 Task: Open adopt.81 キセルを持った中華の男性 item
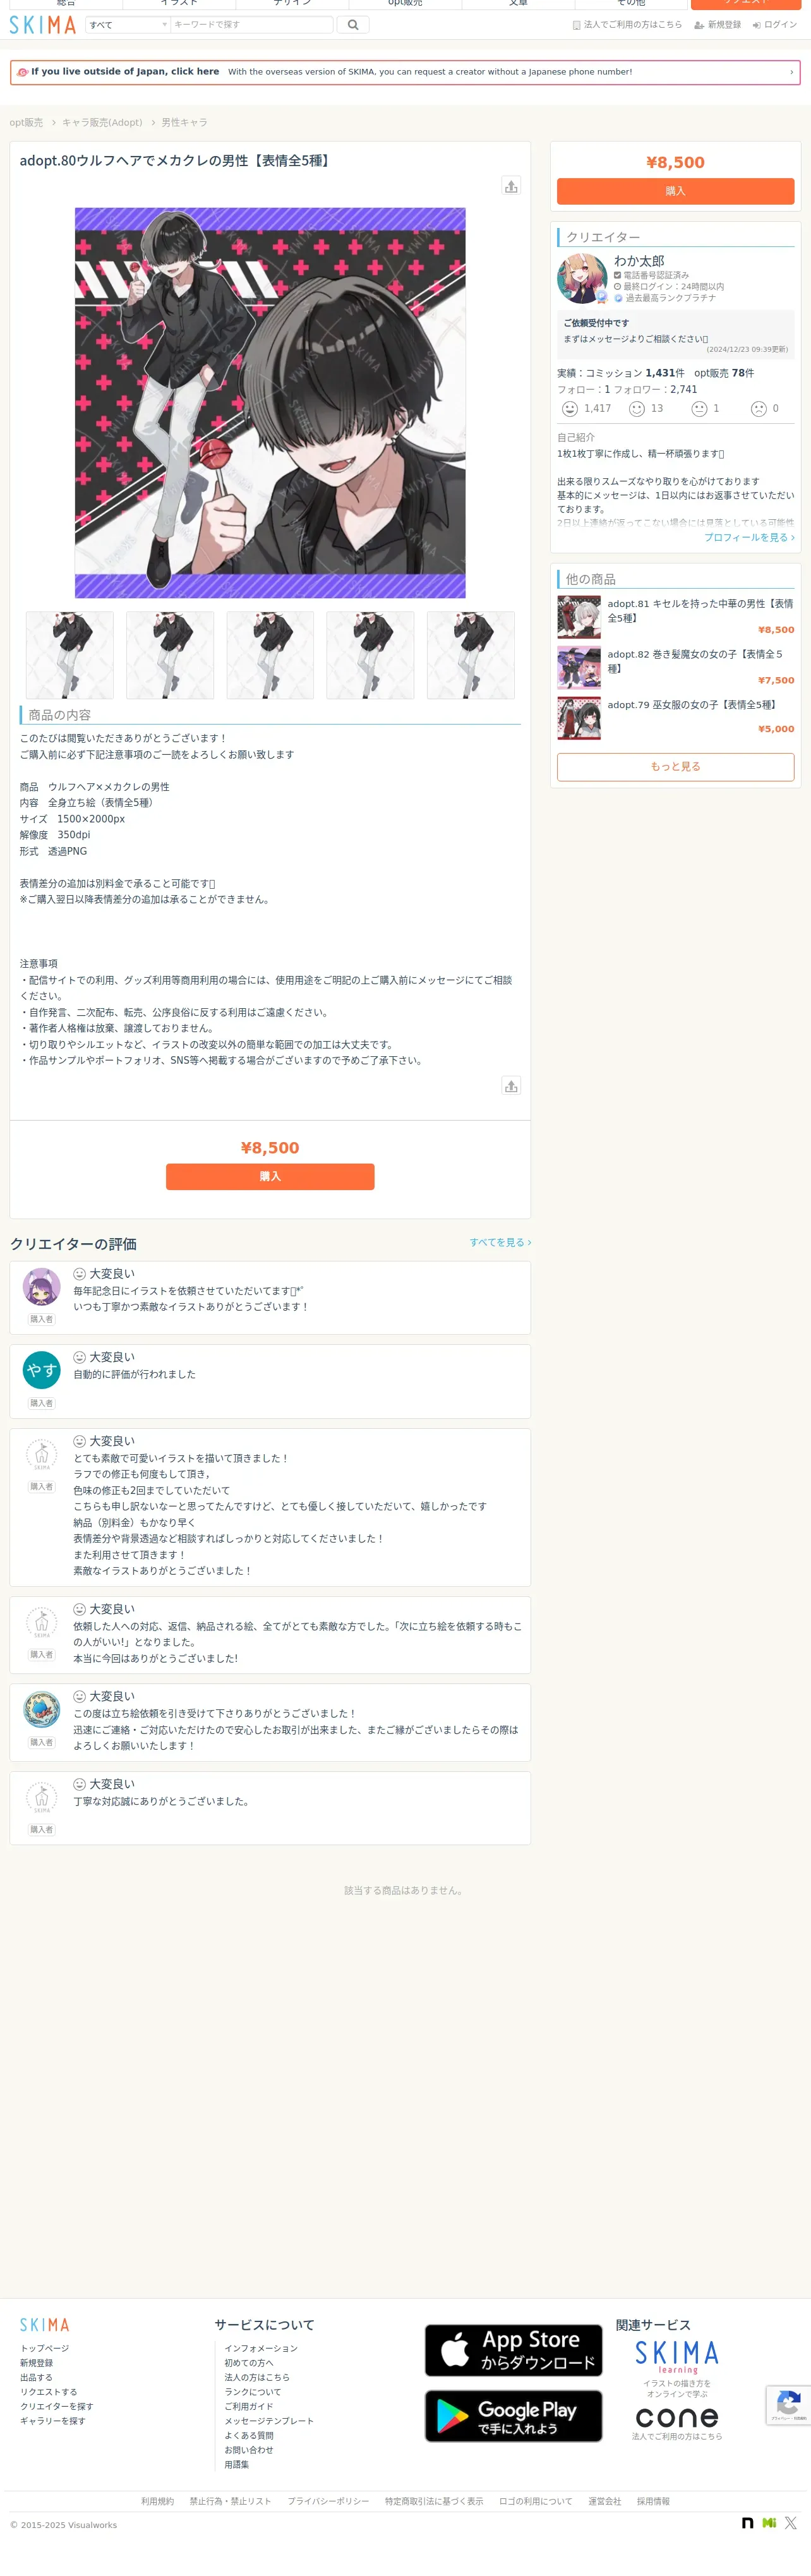pos(700,611)
